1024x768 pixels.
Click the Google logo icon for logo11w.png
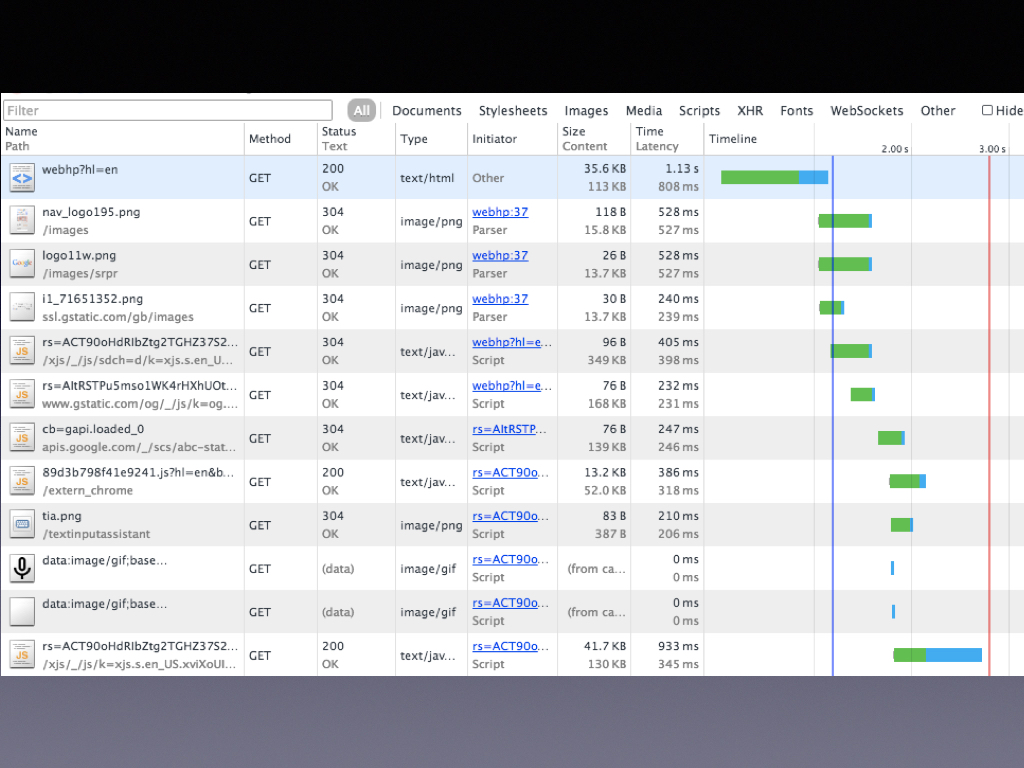(x=22, y=264)
